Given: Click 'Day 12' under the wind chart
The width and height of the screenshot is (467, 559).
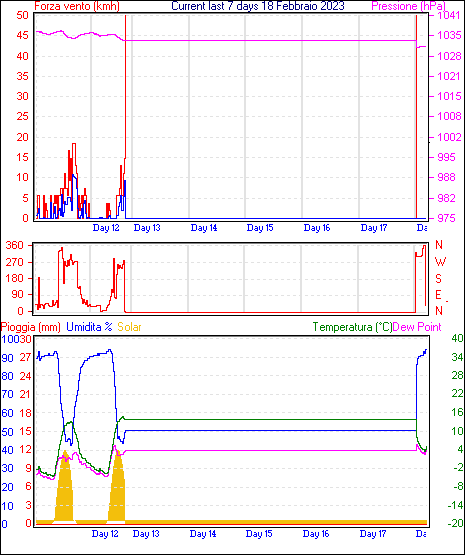Looking at the screenshot, I should coord(106,228).
